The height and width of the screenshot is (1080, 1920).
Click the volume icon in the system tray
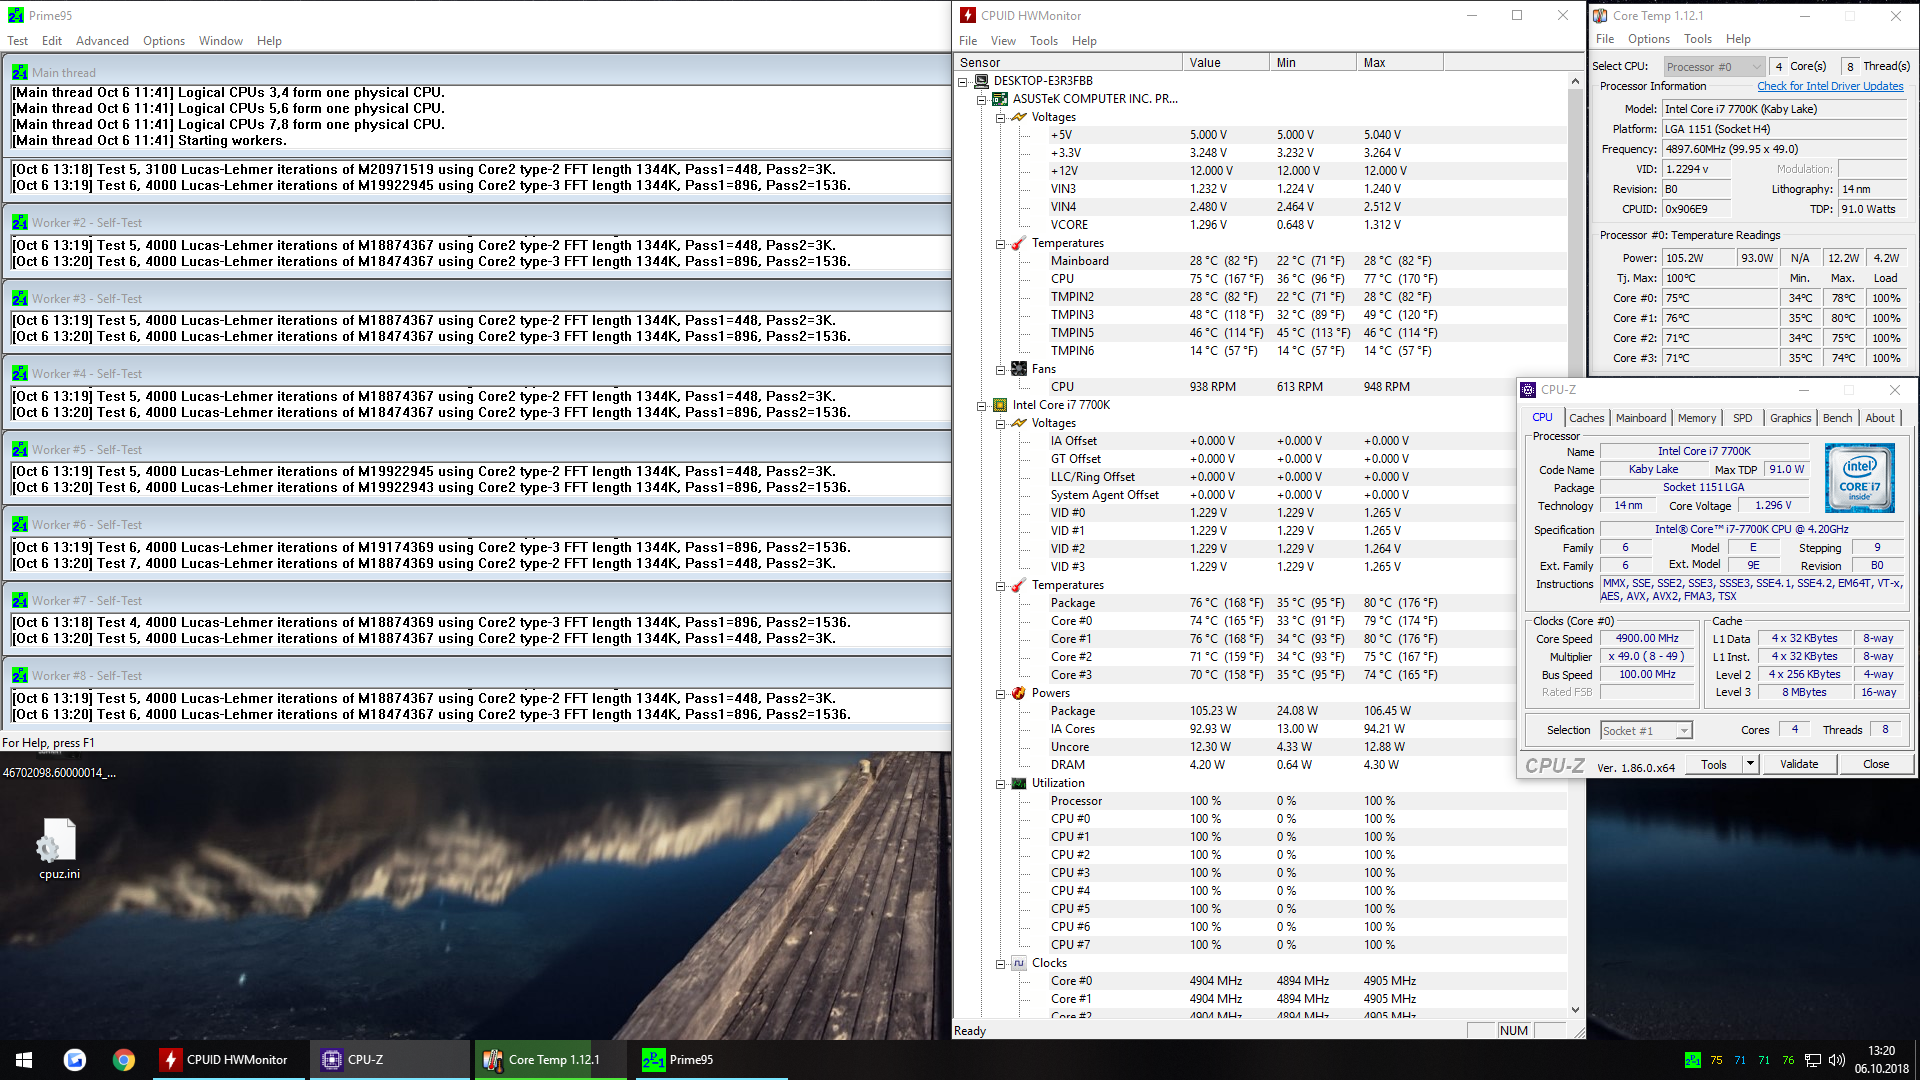[x=1836, y=1060]
